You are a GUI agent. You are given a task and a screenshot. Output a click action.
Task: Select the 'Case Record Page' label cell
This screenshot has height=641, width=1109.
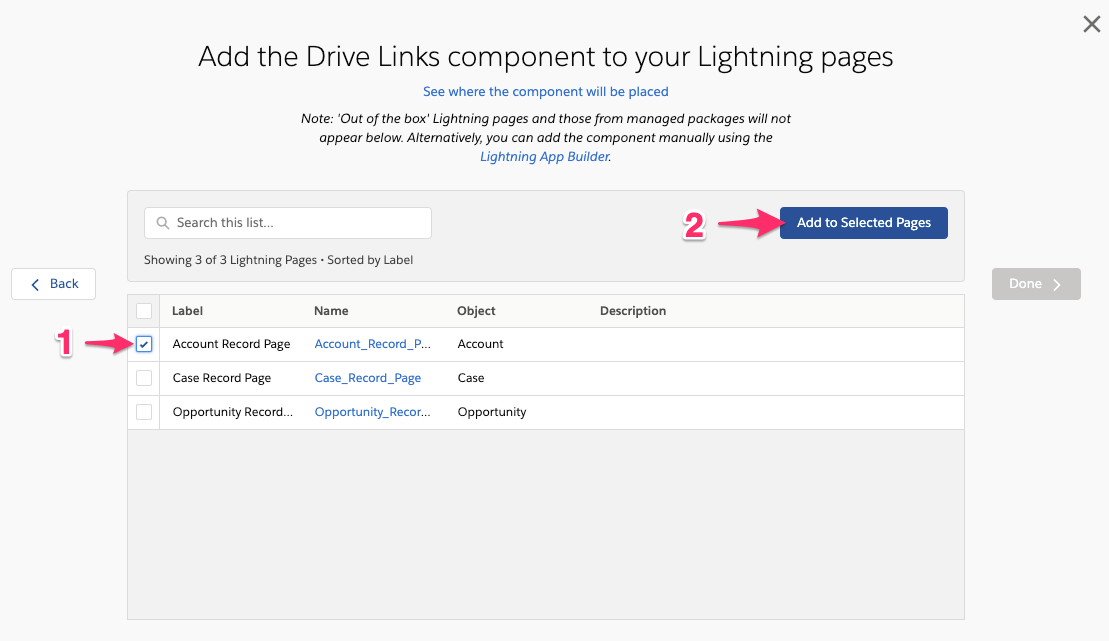[x=221, y=378]
